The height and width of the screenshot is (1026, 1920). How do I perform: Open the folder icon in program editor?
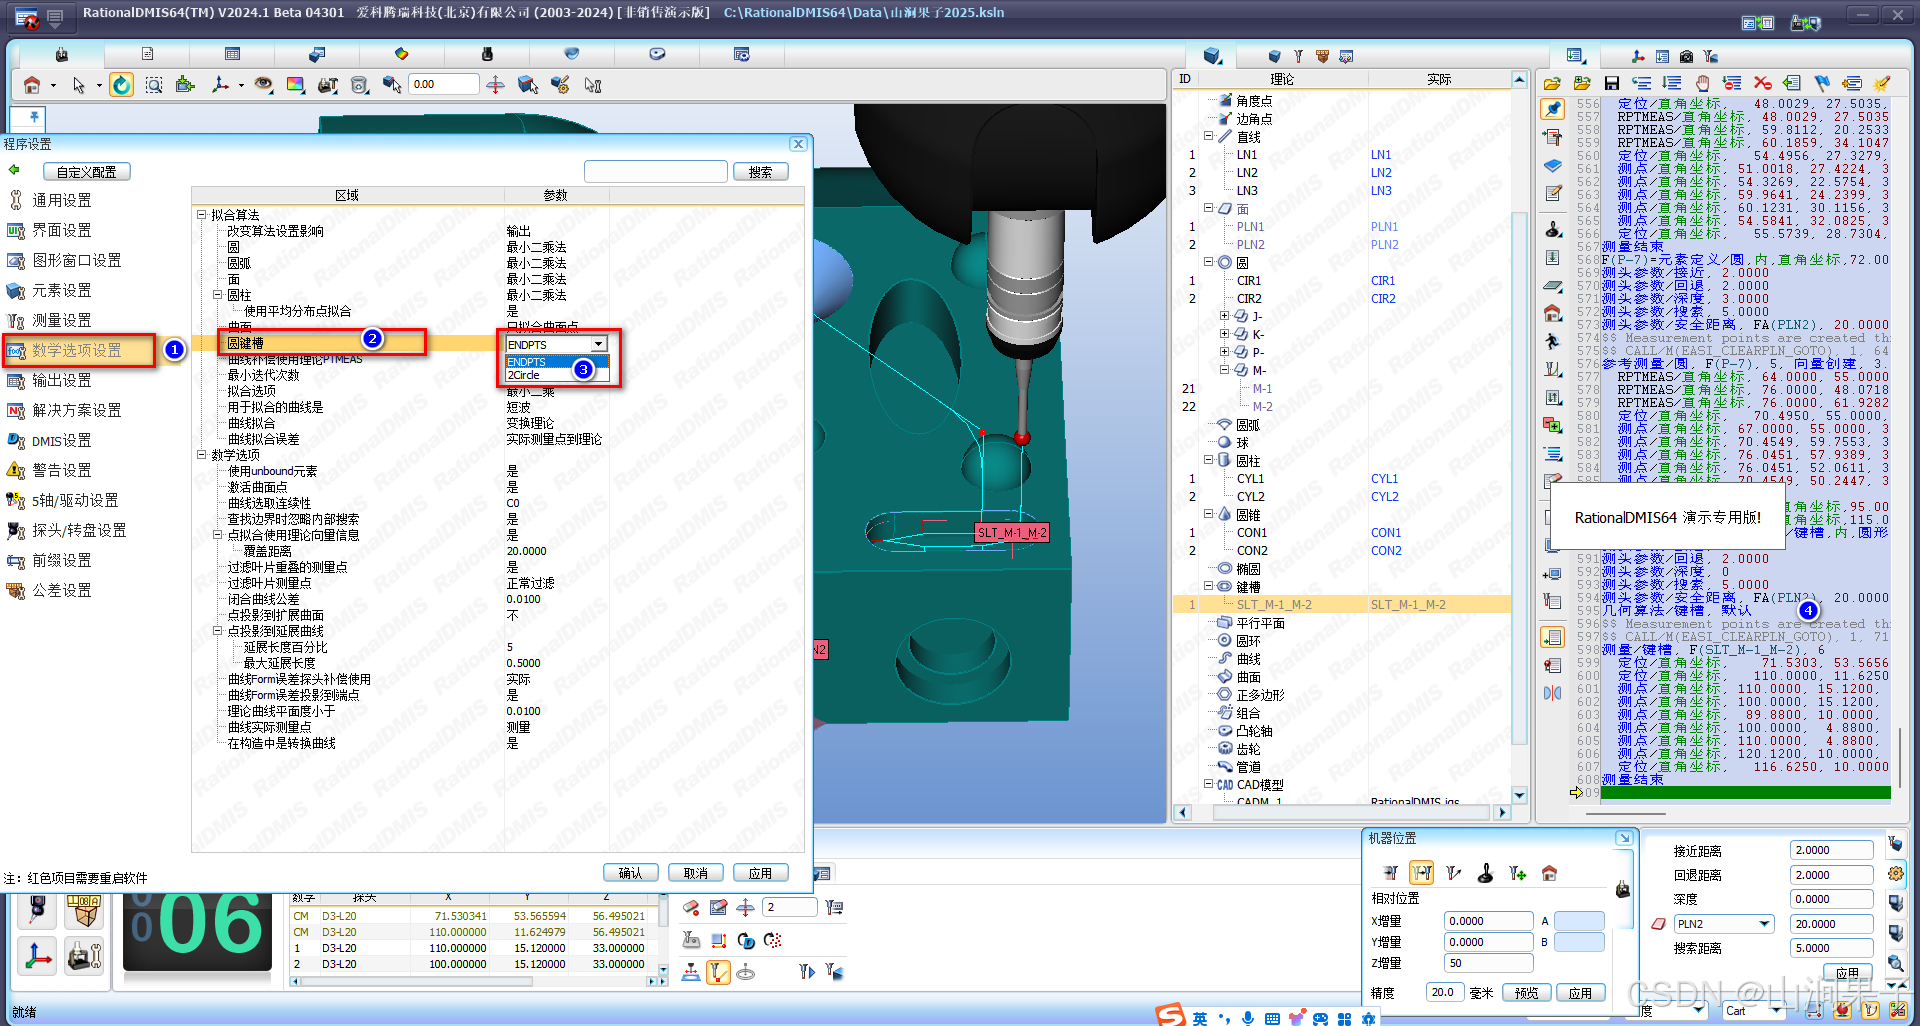click(x=1552, y=84)
